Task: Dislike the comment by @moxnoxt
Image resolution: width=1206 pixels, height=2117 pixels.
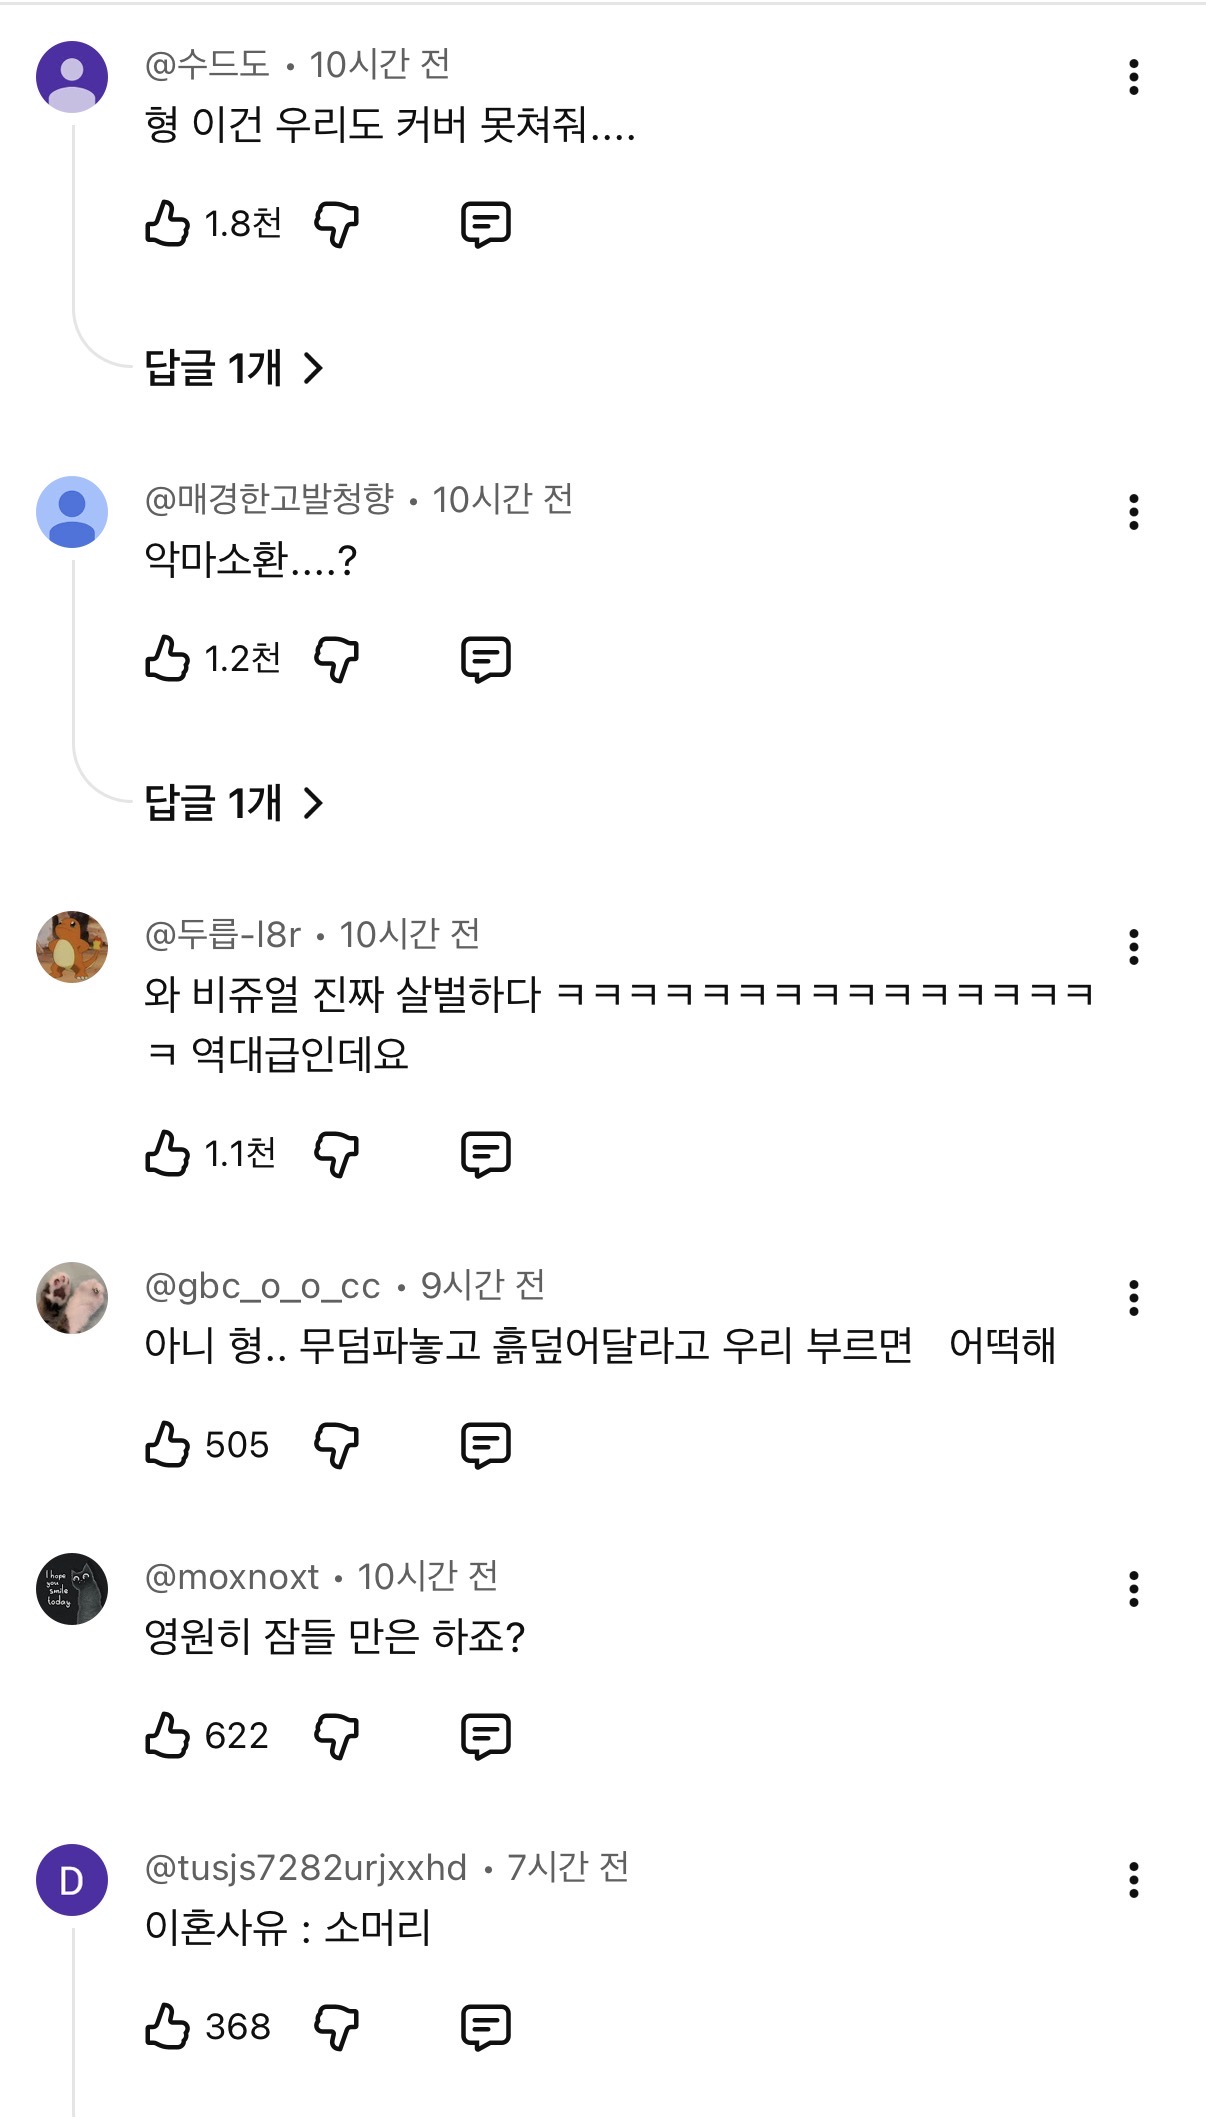Action: (x=336, y=1735)
